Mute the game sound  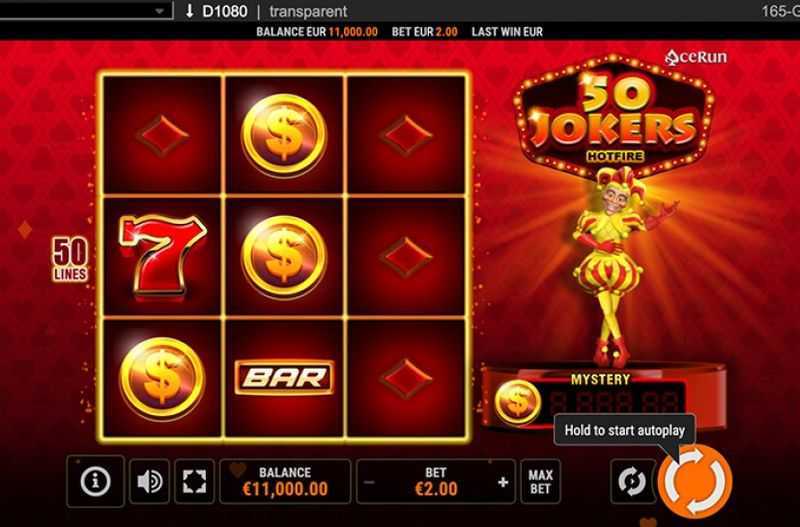pos(149,481)
